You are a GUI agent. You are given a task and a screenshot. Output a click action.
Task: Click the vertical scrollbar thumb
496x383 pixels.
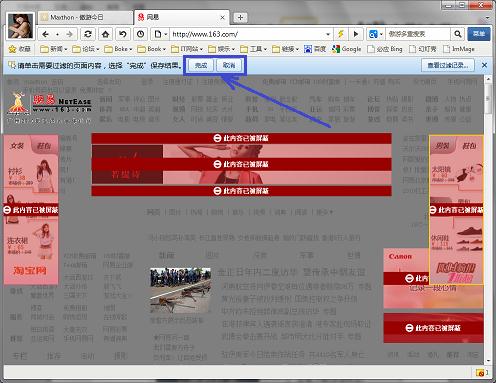pos(488,99)
